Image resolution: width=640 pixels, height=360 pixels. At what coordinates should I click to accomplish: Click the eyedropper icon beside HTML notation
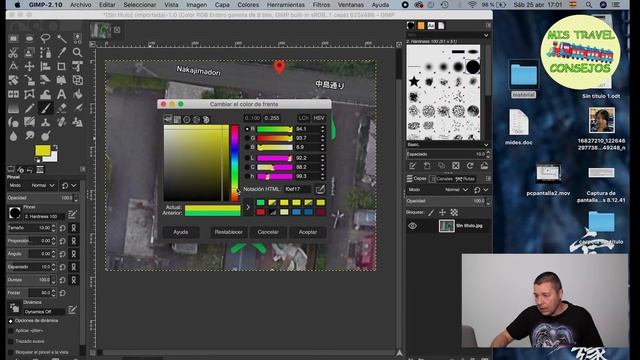click(320, 189)
